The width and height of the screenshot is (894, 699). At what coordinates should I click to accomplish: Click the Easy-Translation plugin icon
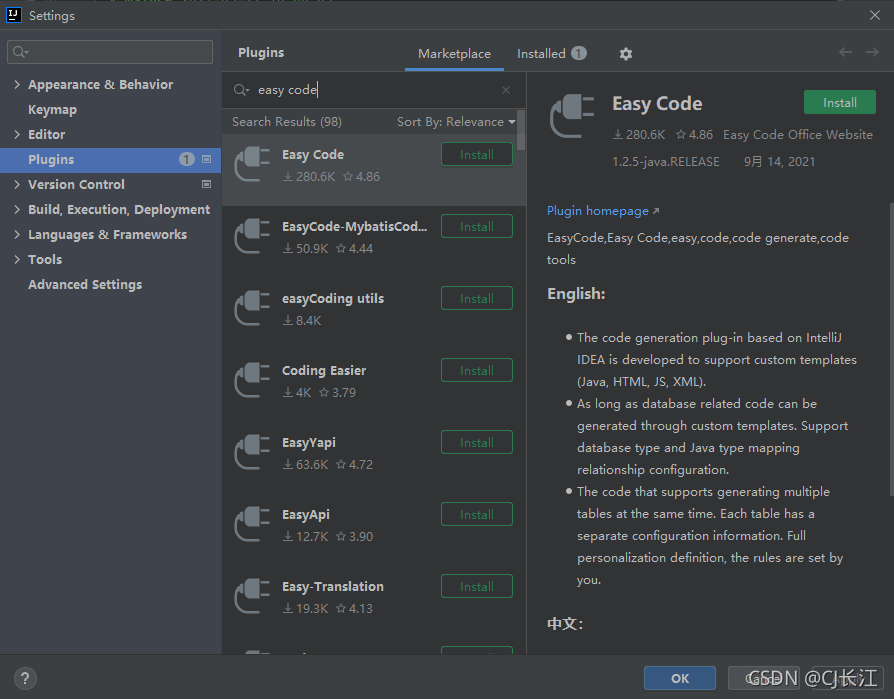click(x=252, y=596)
